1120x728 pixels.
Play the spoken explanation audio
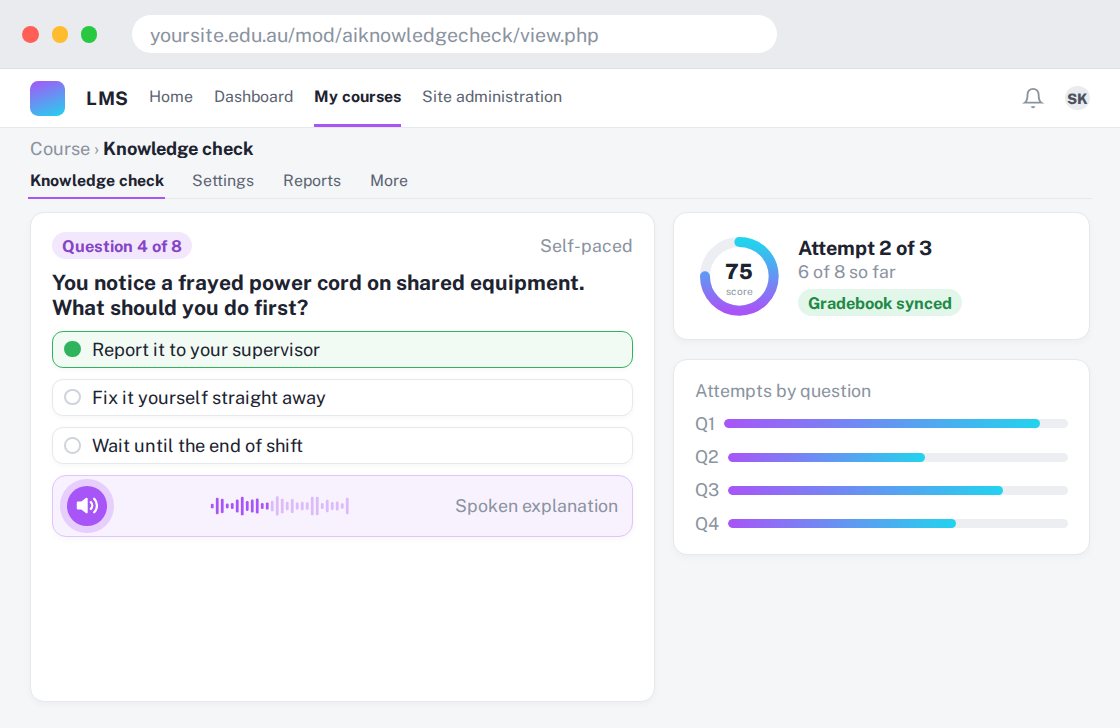coord(87,506)
